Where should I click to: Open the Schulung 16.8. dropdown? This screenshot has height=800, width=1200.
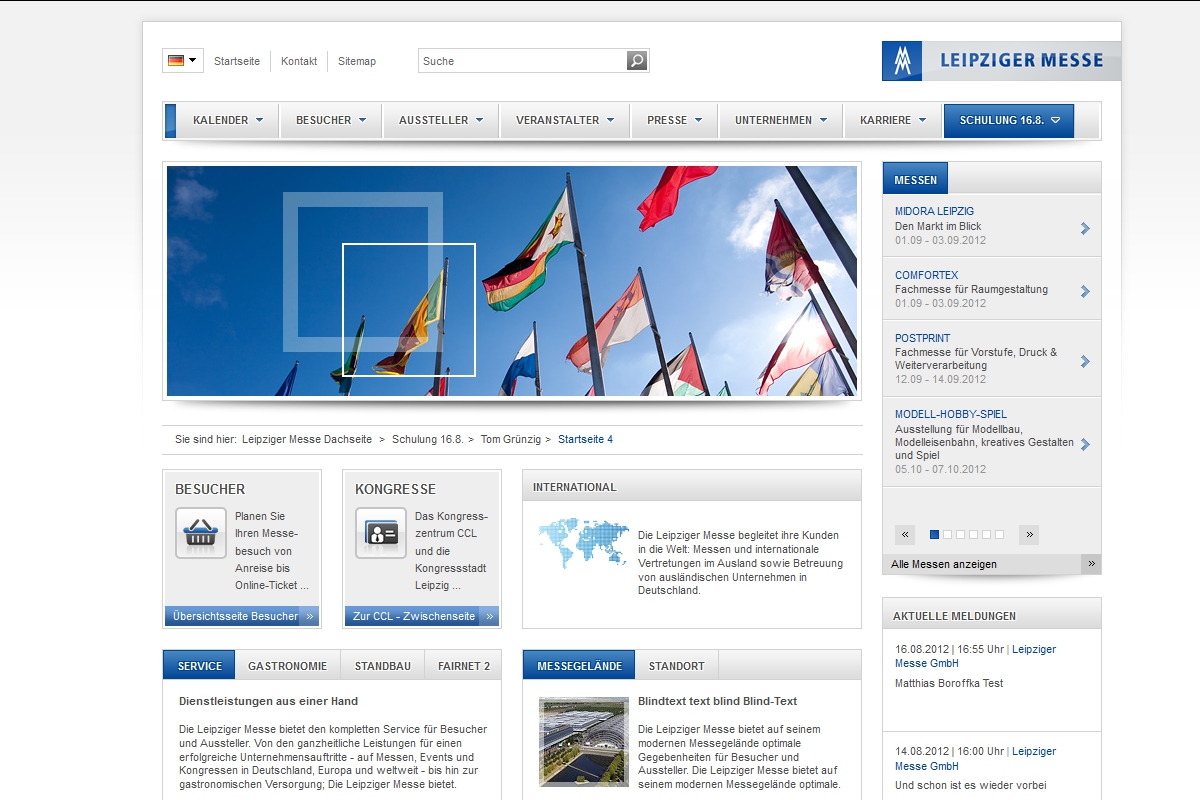pos(1009,120)
